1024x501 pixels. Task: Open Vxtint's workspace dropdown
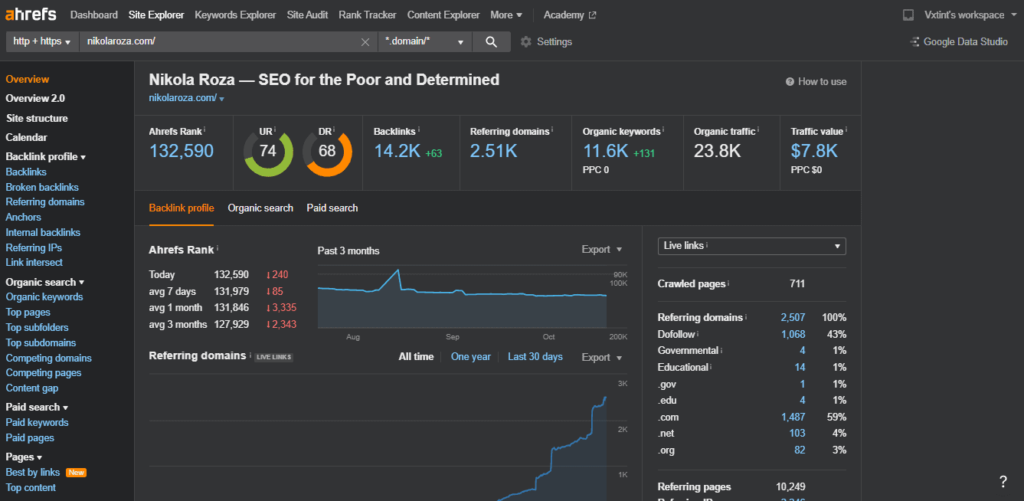click(x=969, y=14)
